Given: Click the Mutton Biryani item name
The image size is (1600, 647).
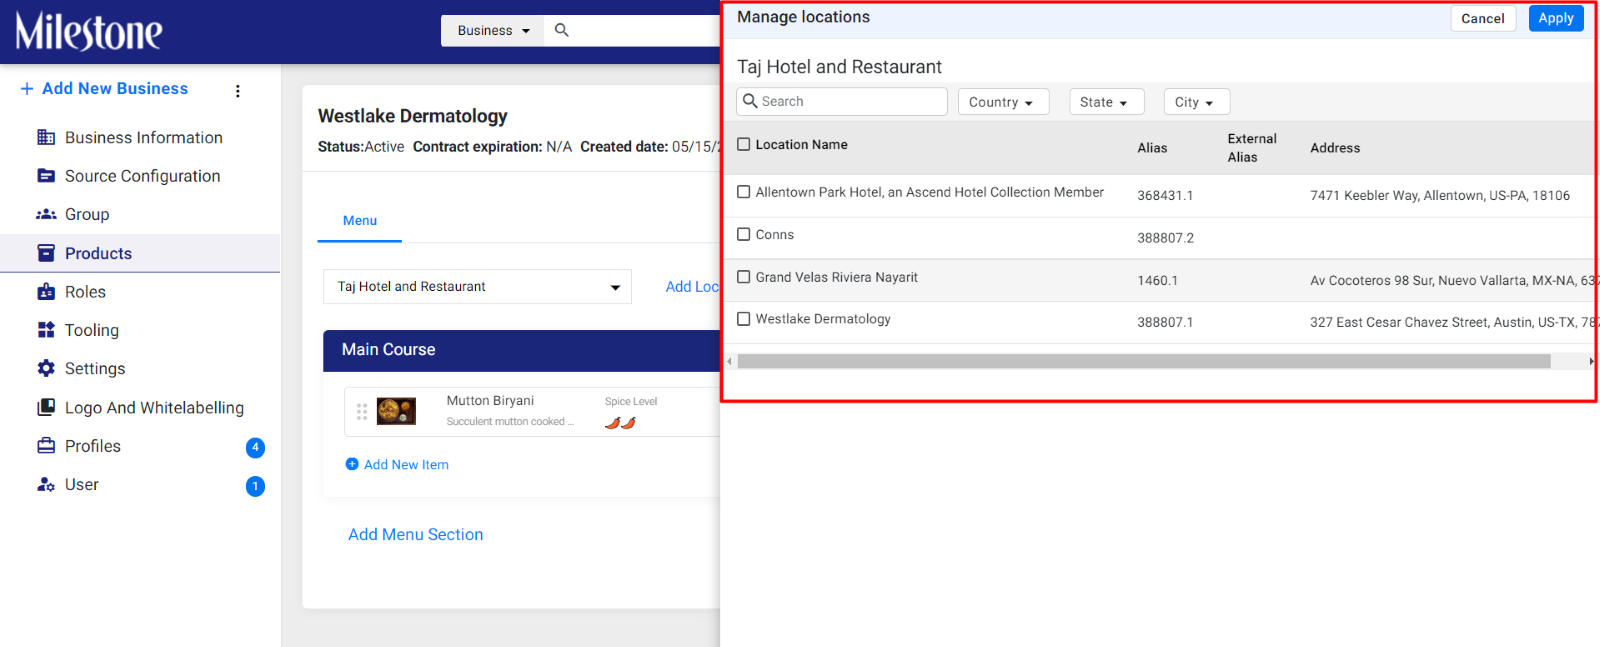Looking at the screenshot, I should (490, 401).
